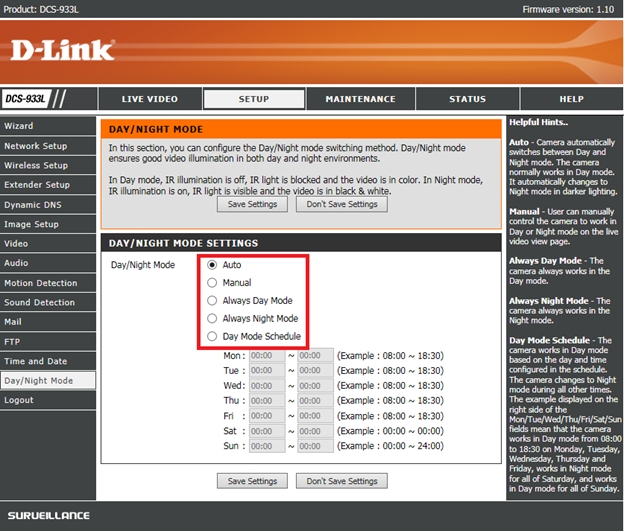Navigate to Motion Detection settings
Image resolution: width=624 pixels, height=531 pixels.
click(40, 283)
